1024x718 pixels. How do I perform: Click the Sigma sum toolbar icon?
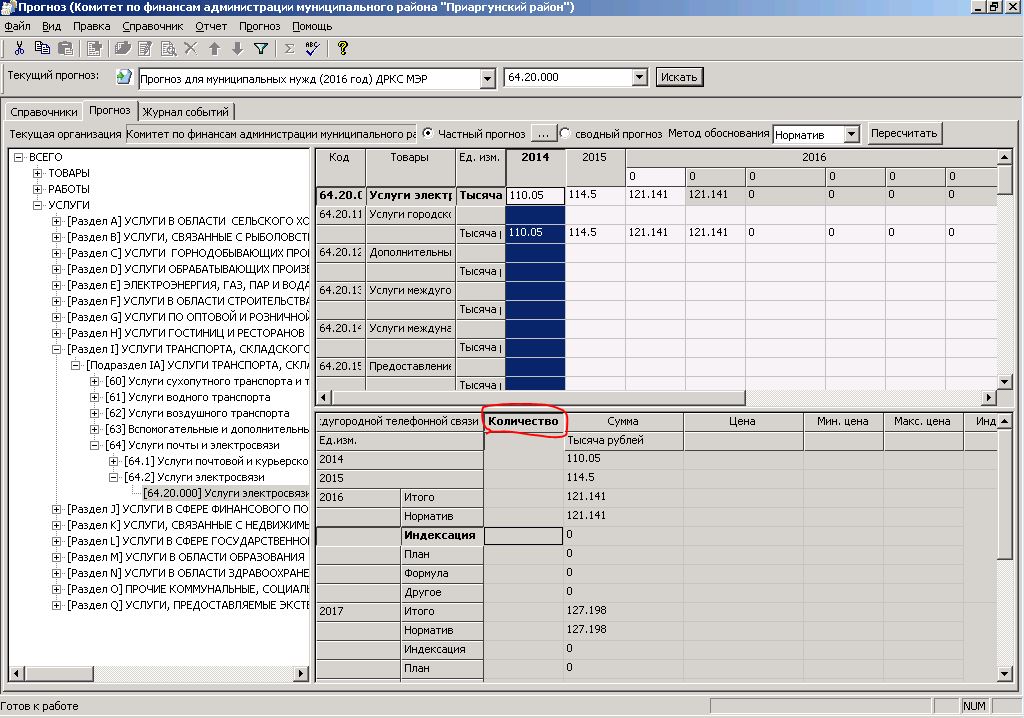[290, 48]
